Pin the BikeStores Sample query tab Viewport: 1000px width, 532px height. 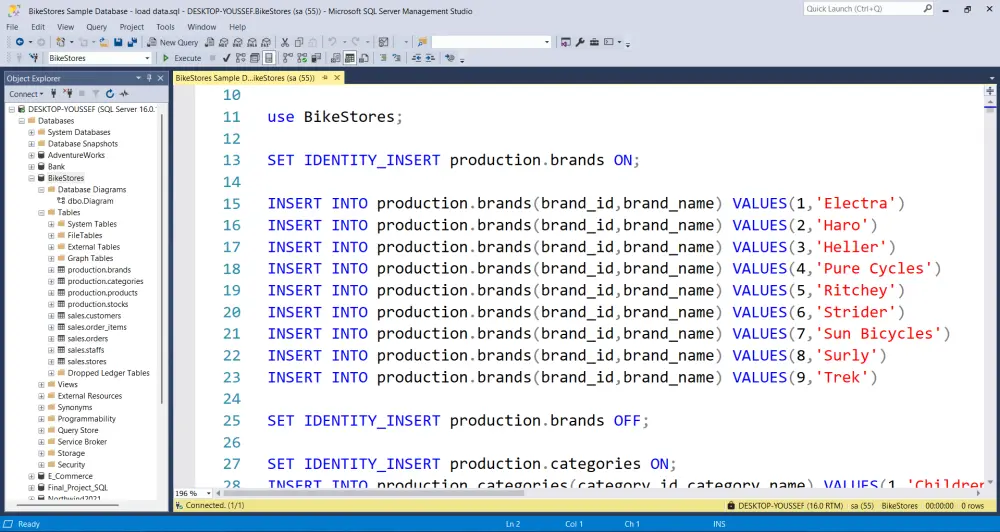click(x=325, y=78)
